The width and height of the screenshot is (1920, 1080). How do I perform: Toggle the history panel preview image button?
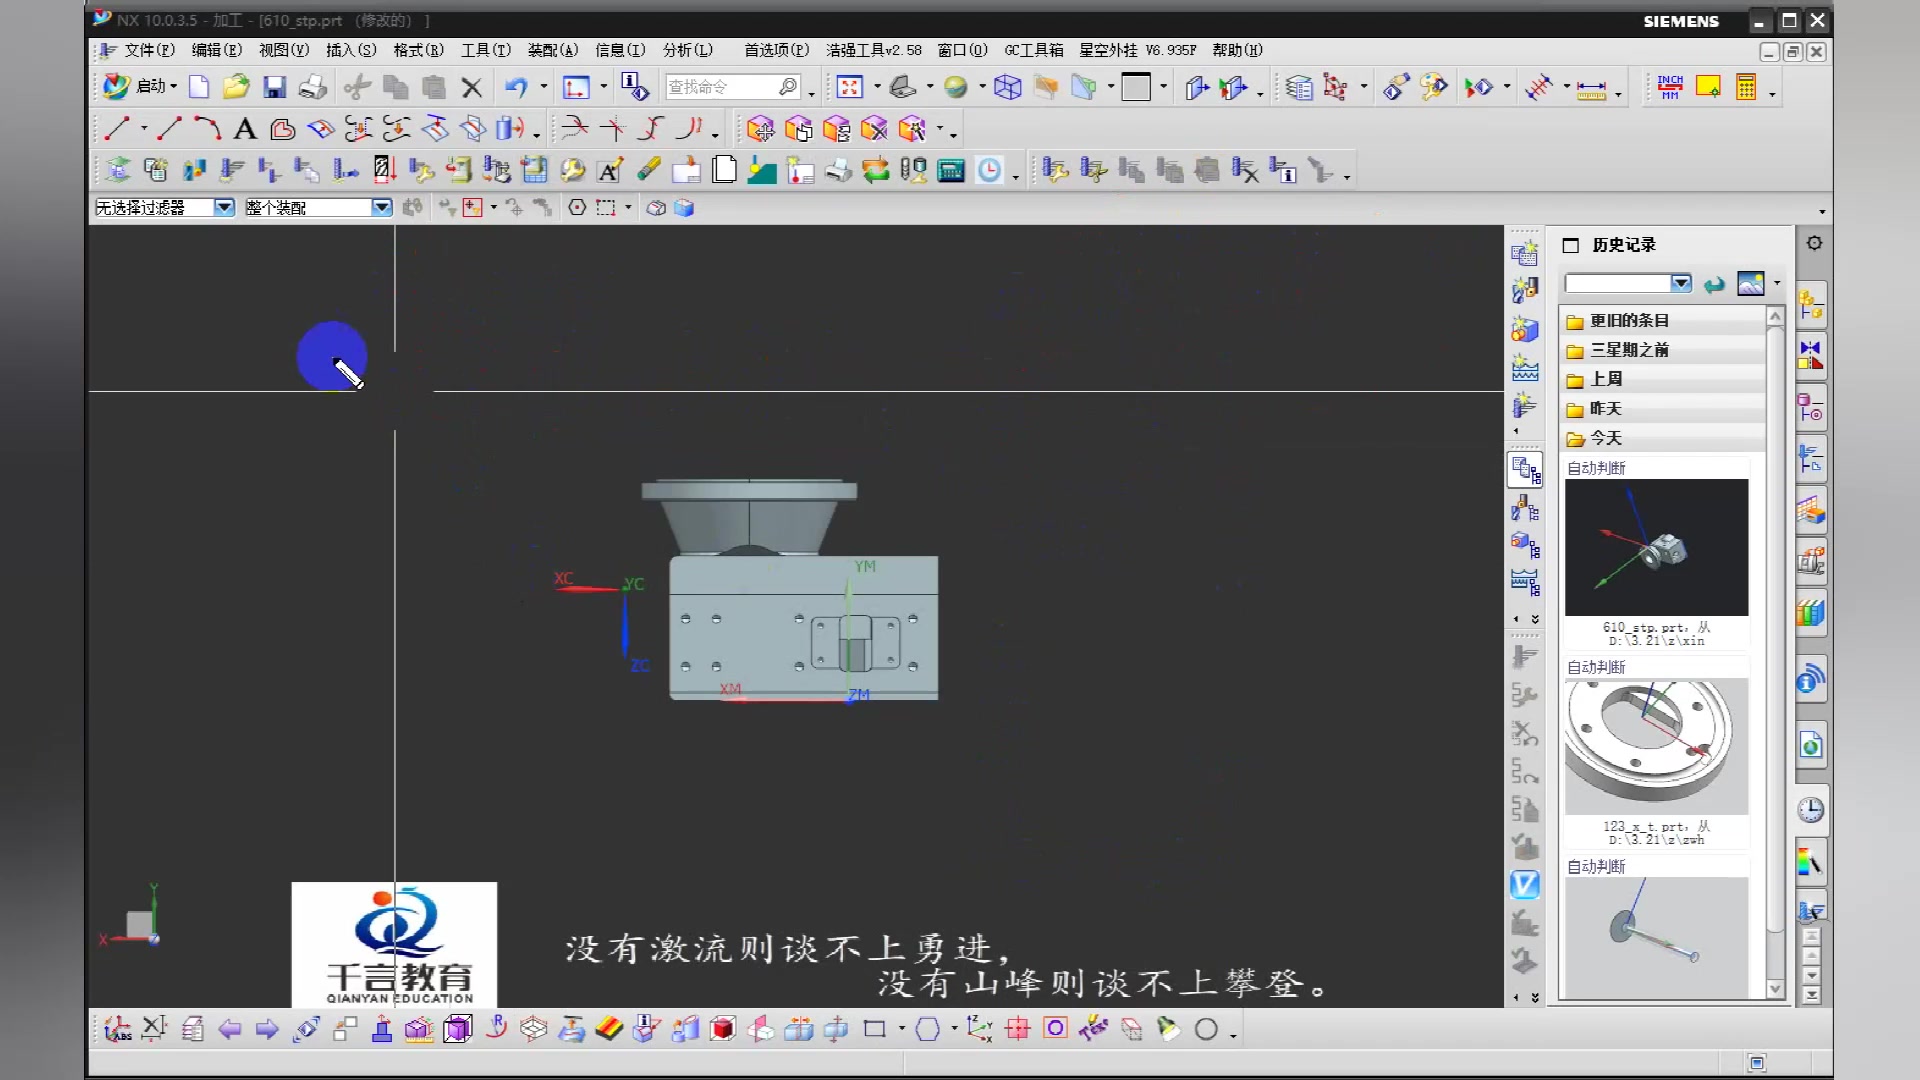(x=1751, y=284)
